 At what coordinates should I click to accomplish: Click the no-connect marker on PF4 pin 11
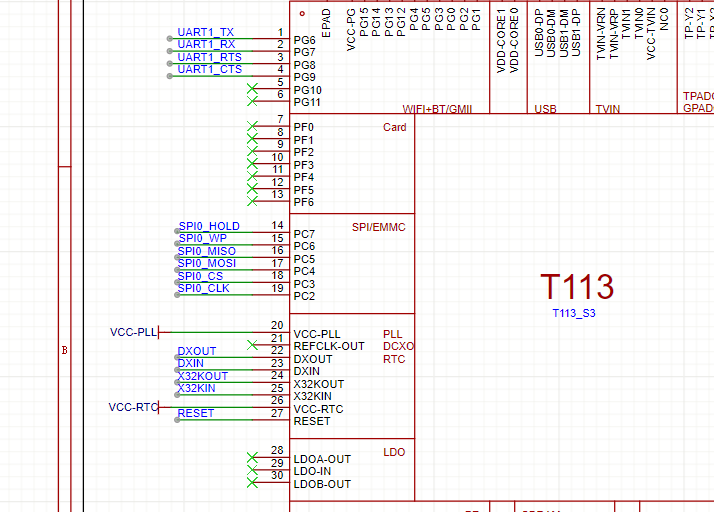coord(252,176)
